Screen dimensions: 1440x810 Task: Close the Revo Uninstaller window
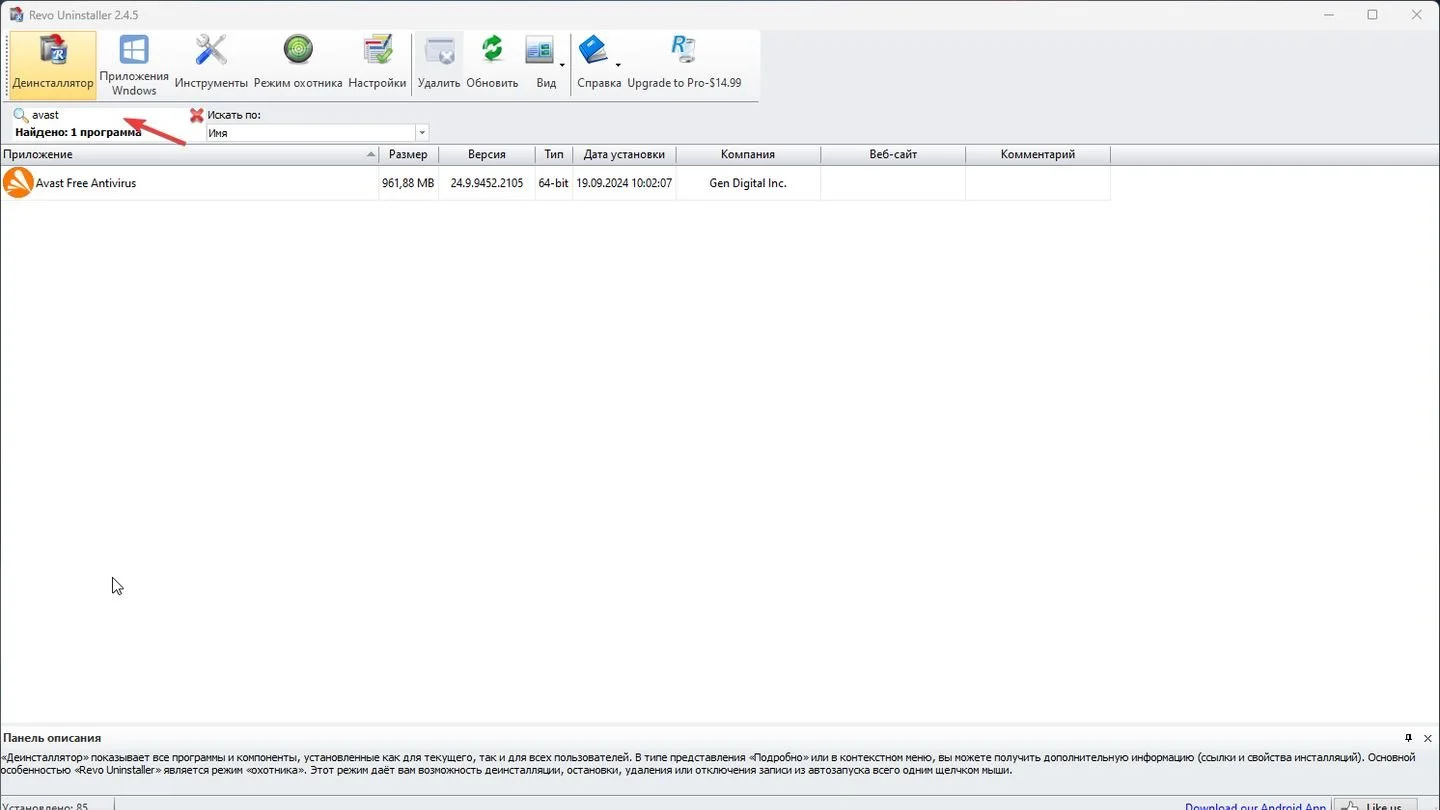1418,15
